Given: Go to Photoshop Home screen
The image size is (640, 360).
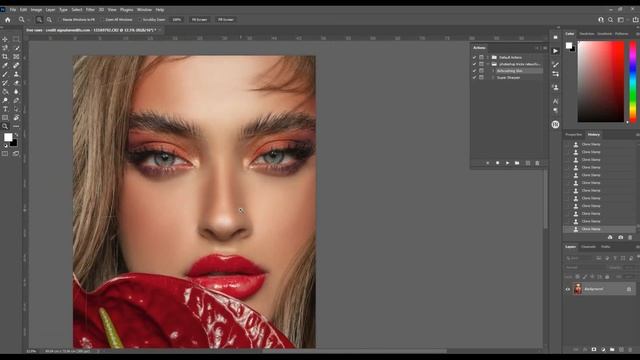Looking at the screenshot, I should 7,20.
